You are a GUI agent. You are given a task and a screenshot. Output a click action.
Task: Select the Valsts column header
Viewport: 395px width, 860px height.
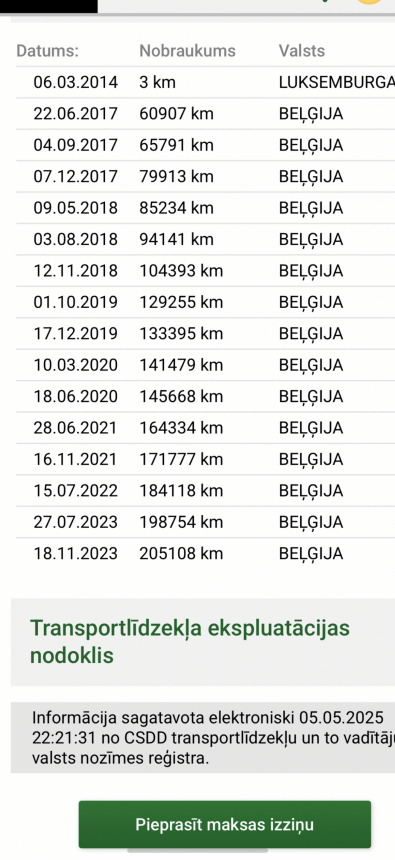(302, 51)
